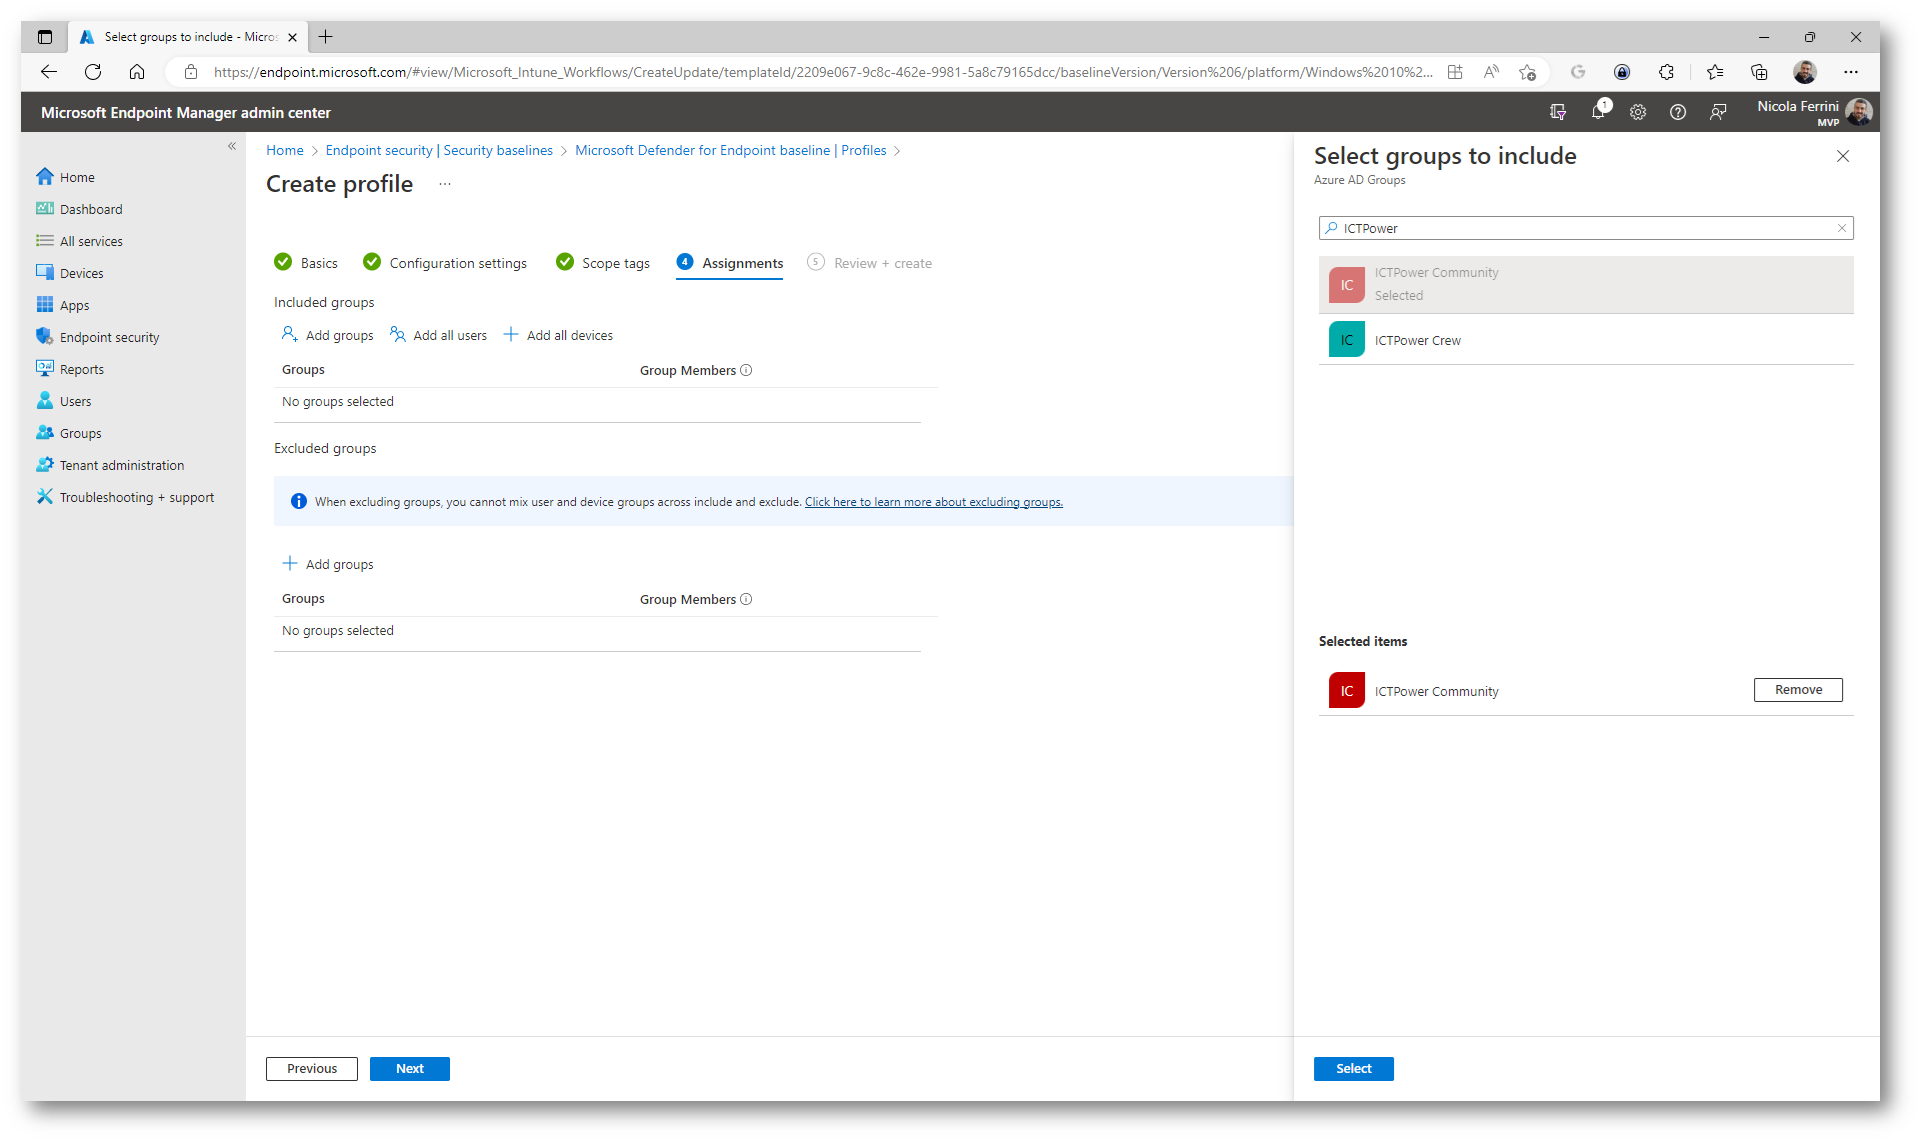
Task: Add groups to Included groups
Action: 328,335
